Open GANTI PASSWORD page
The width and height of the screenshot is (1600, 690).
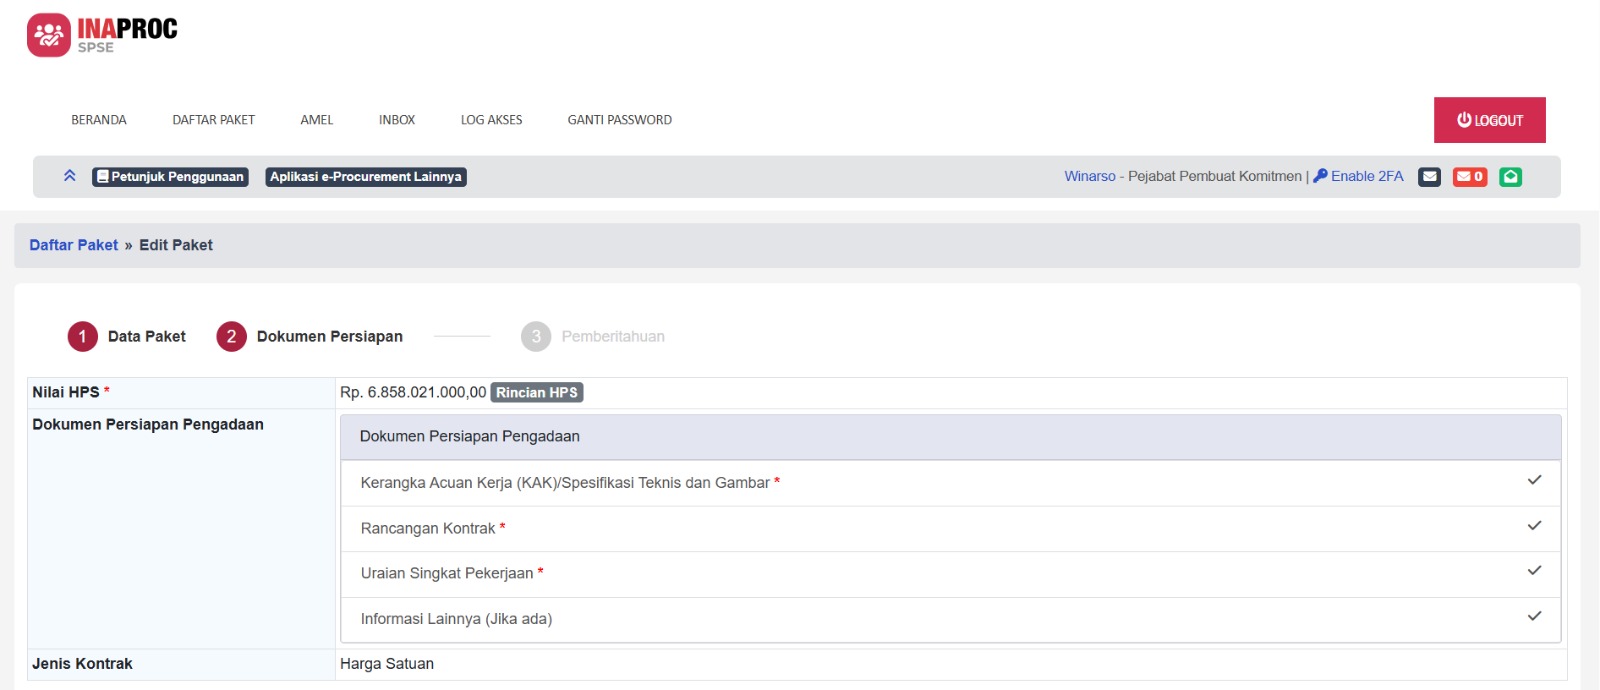[x=619, y=120]
